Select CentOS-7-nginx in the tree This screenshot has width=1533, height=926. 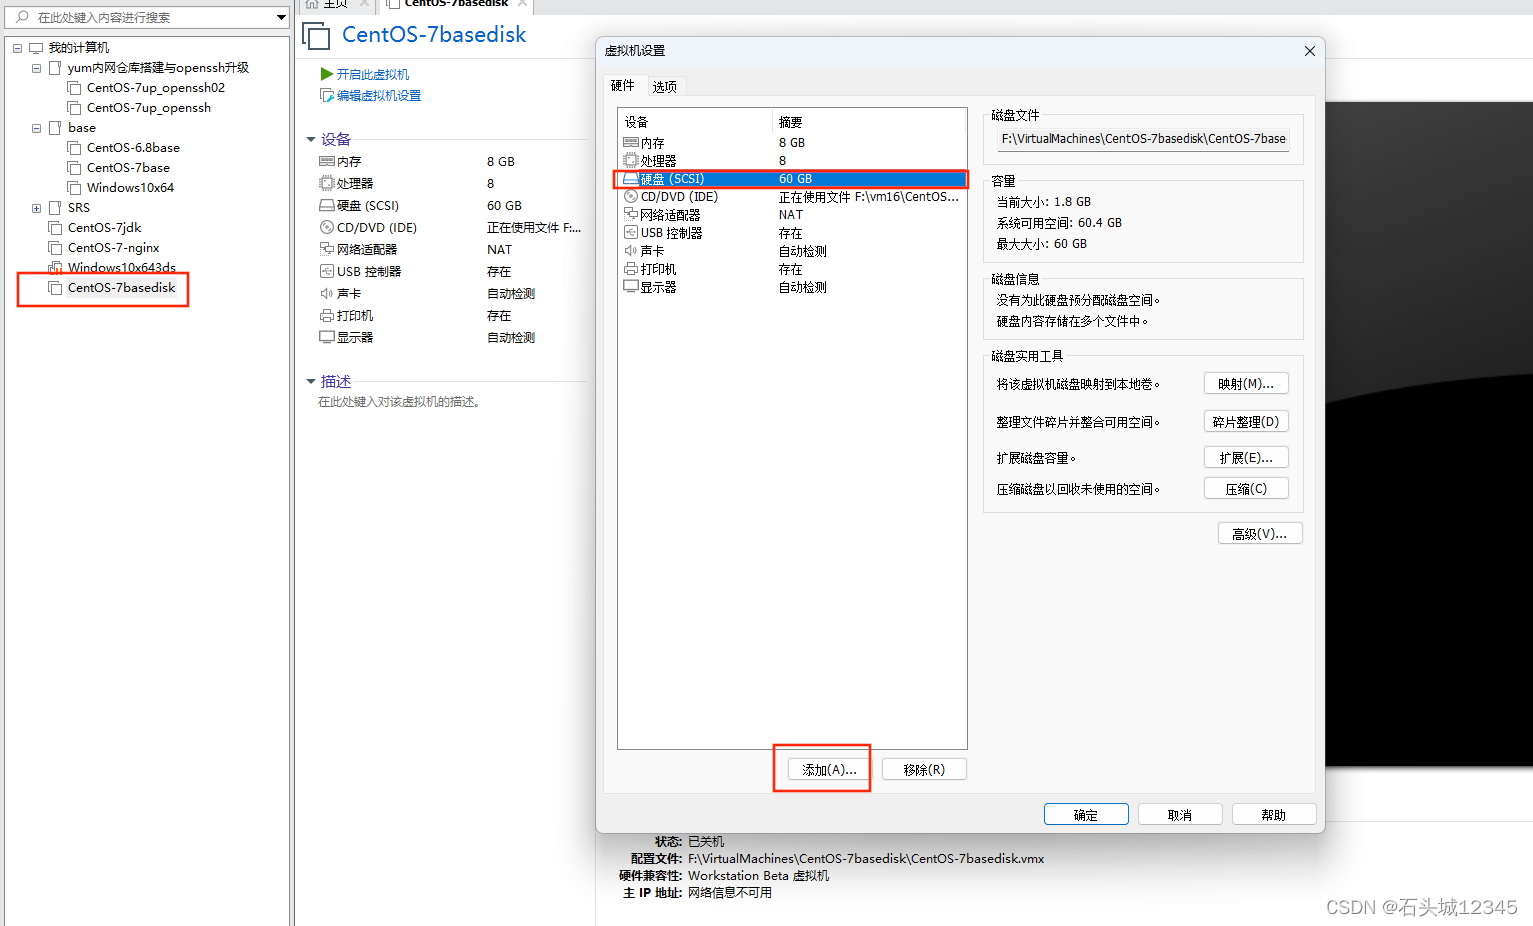pyautogui.click(x=113, y=248)
